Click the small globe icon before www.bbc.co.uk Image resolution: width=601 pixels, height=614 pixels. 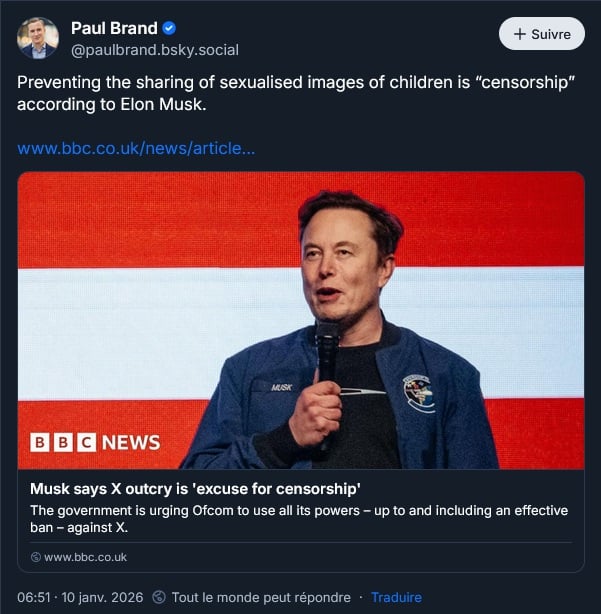[36, 557]
